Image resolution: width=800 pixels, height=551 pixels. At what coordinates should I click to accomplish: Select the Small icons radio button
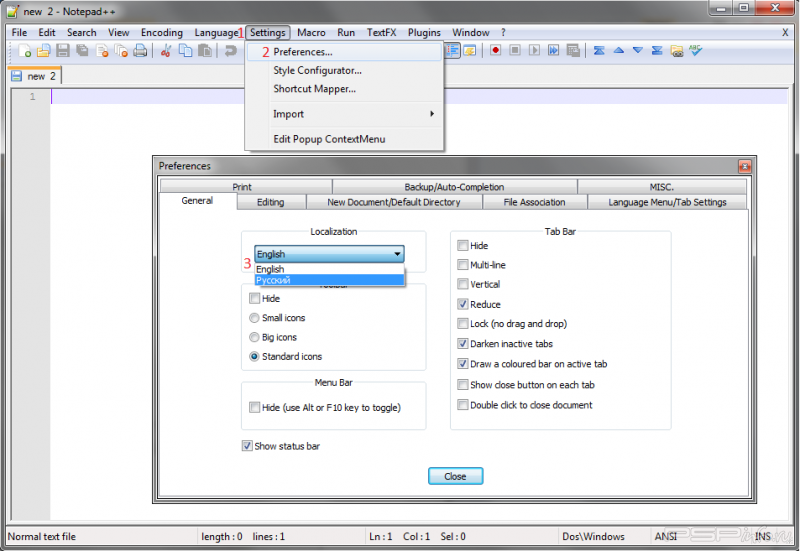coord(254,318)
